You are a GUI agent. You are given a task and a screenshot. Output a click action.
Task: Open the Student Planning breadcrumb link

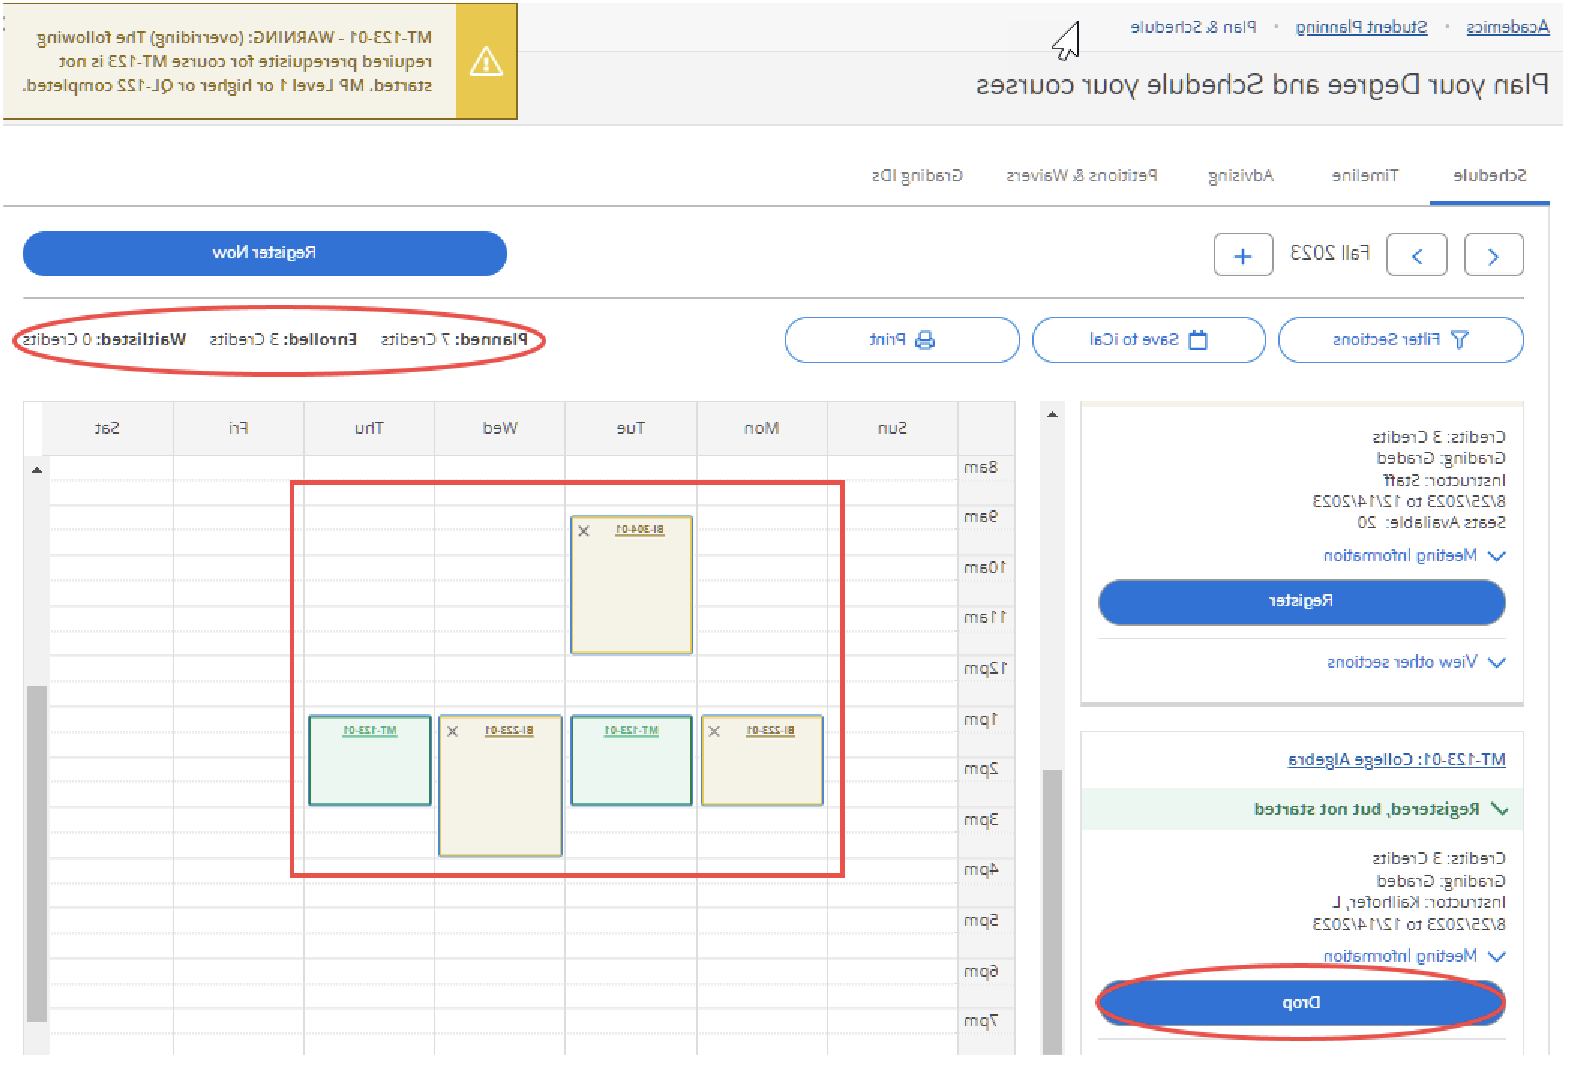(1361, 27)
